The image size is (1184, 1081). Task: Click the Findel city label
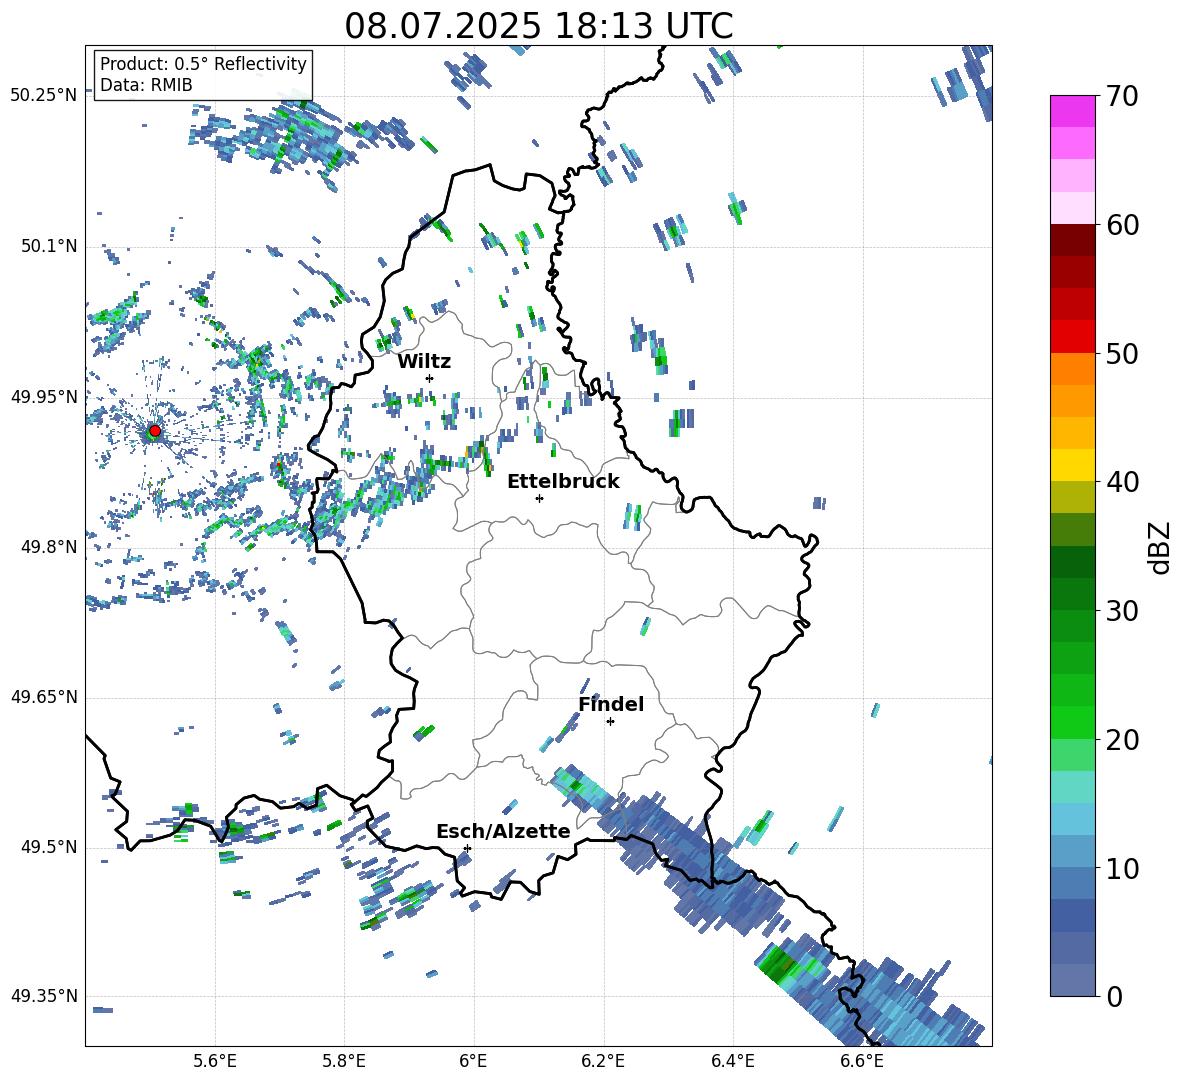(x=611, y=704)
